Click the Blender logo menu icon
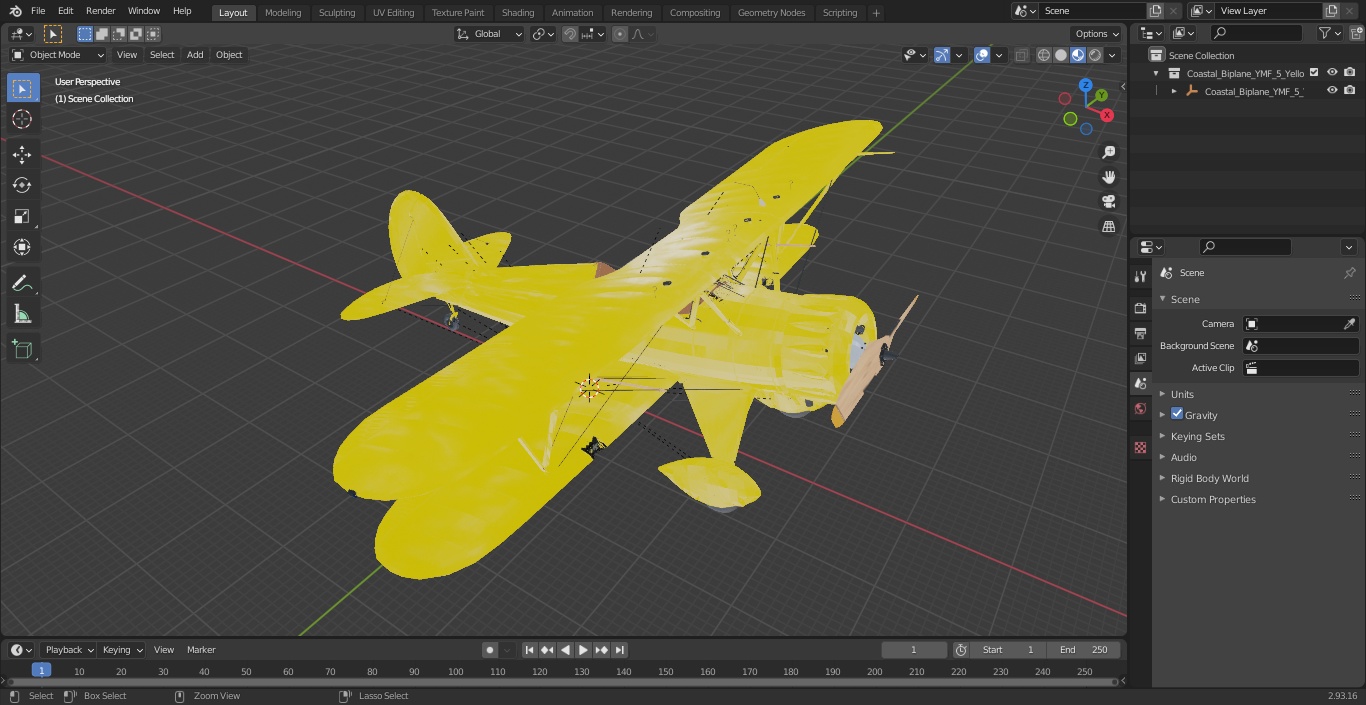 coord(15,11)
